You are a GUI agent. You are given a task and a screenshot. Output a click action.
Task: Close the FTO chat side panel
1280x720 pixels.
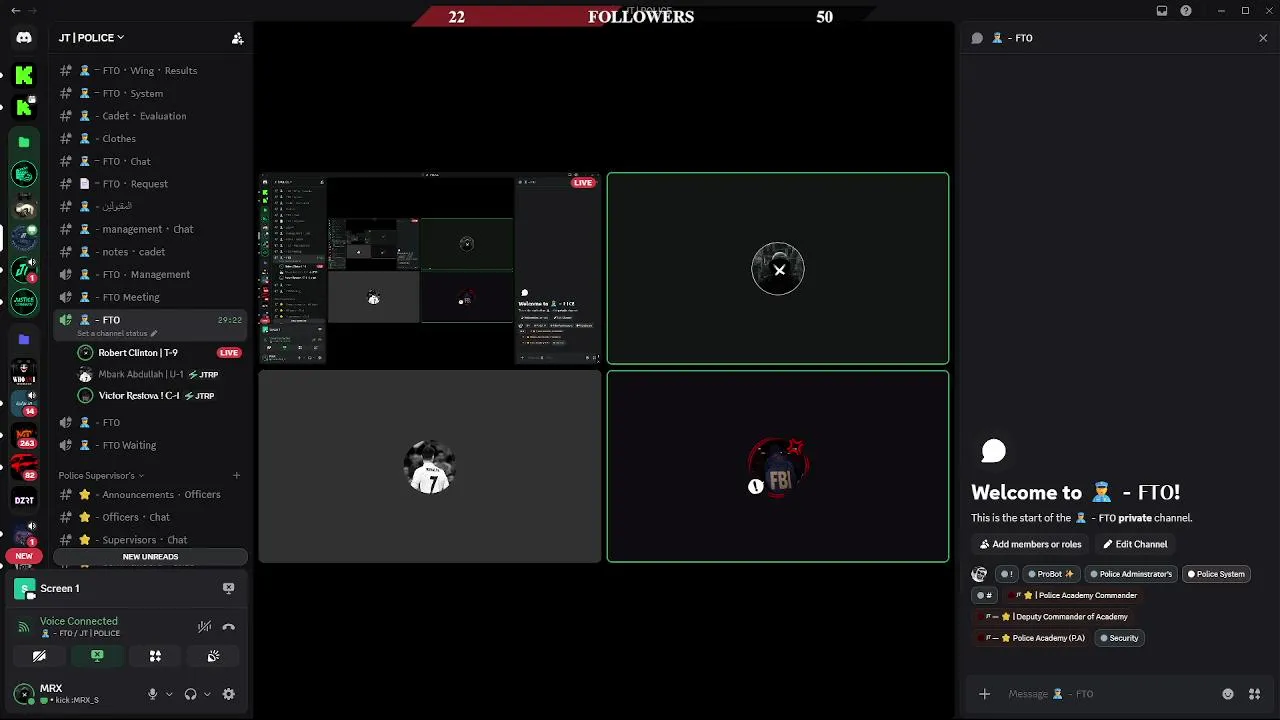(1263, 38)
